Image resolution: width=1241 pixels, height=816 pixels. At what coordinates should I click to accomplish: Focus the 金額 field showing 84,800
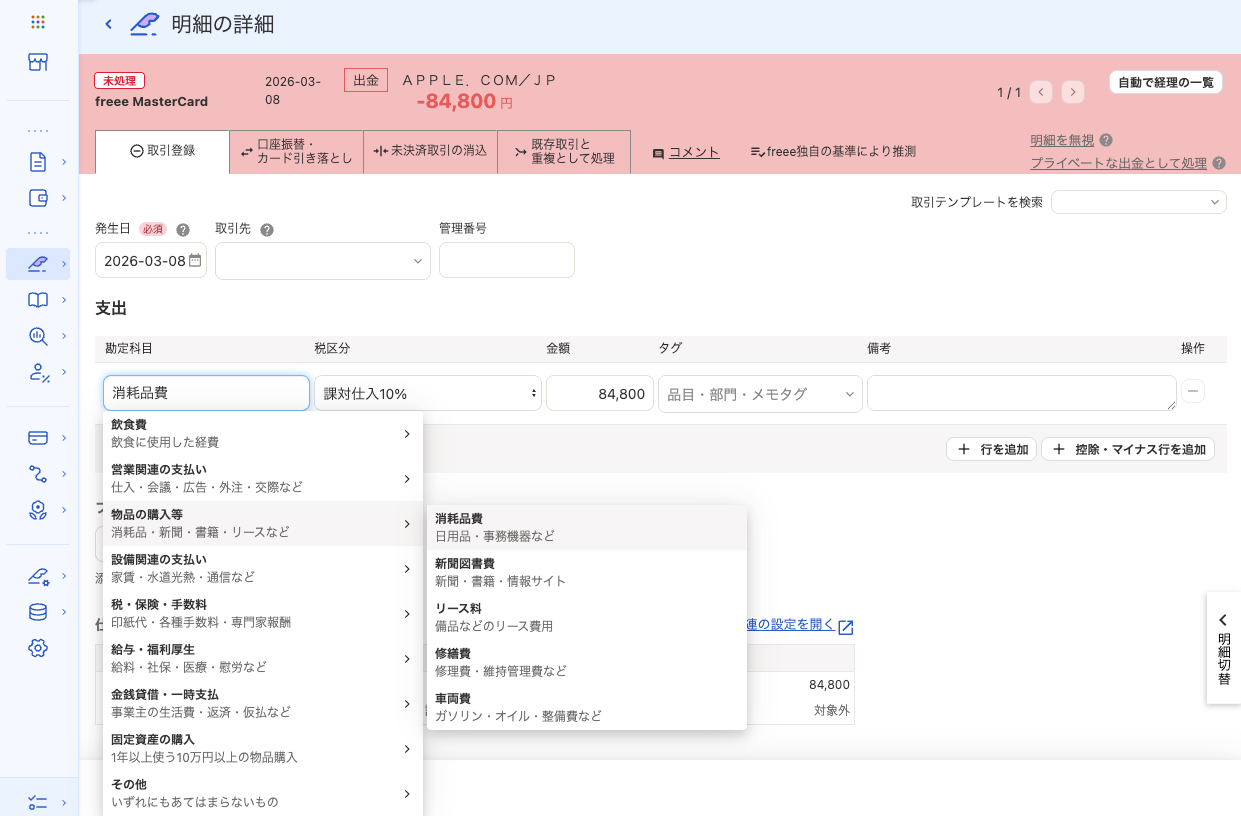(600, 393)
